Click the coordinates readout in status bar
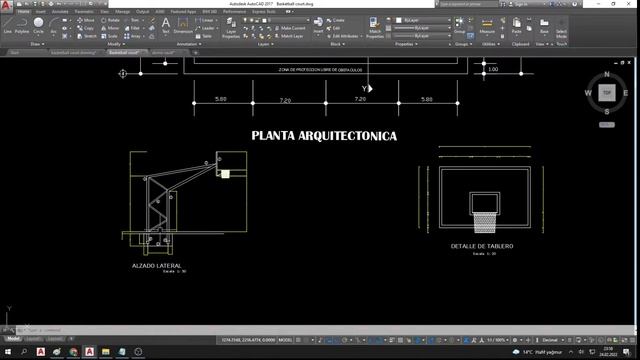640x360 pixels. tap(249, 340)
